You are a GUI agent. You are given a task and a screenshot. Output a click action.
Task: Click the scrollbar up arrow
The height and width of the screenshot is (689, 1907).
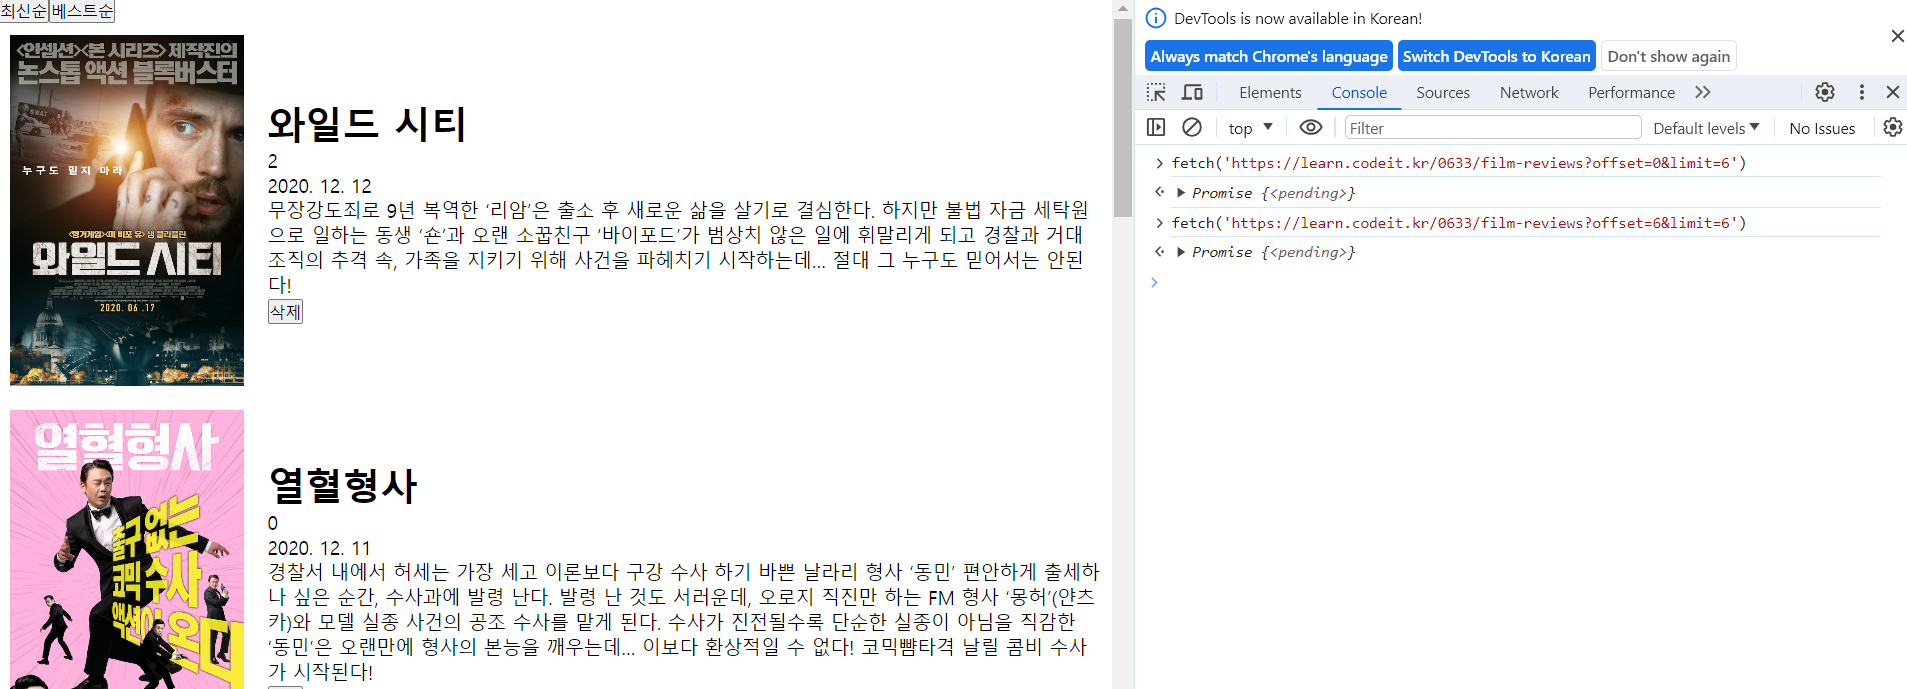pyautogui.click(x=1123, y=8)
